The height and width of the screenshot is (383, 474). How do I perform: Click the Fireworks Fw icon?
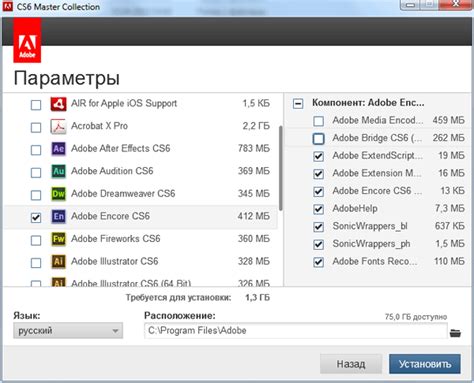coord(58,239)
